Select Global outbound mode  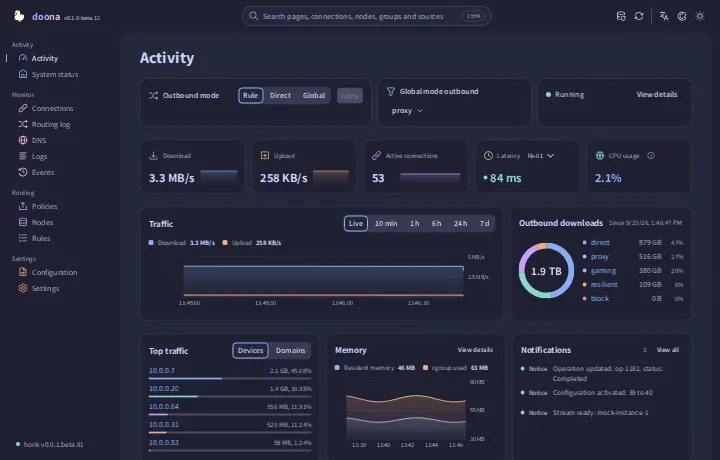[314, 95]
